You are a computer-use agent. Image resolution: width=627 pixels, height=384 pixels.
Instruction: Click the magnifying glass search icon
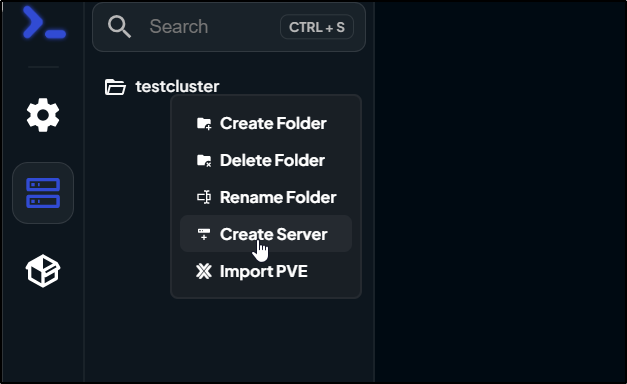pyautogui.click(x=119, y=27)
